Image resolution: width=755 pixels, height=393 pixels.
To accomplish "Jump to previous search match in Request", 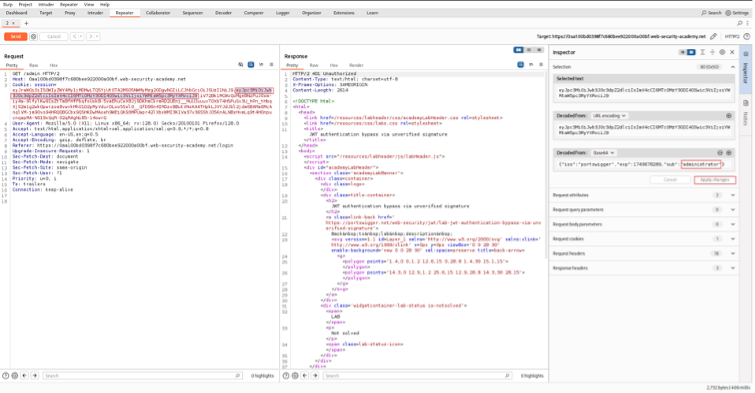I will 25,376.
